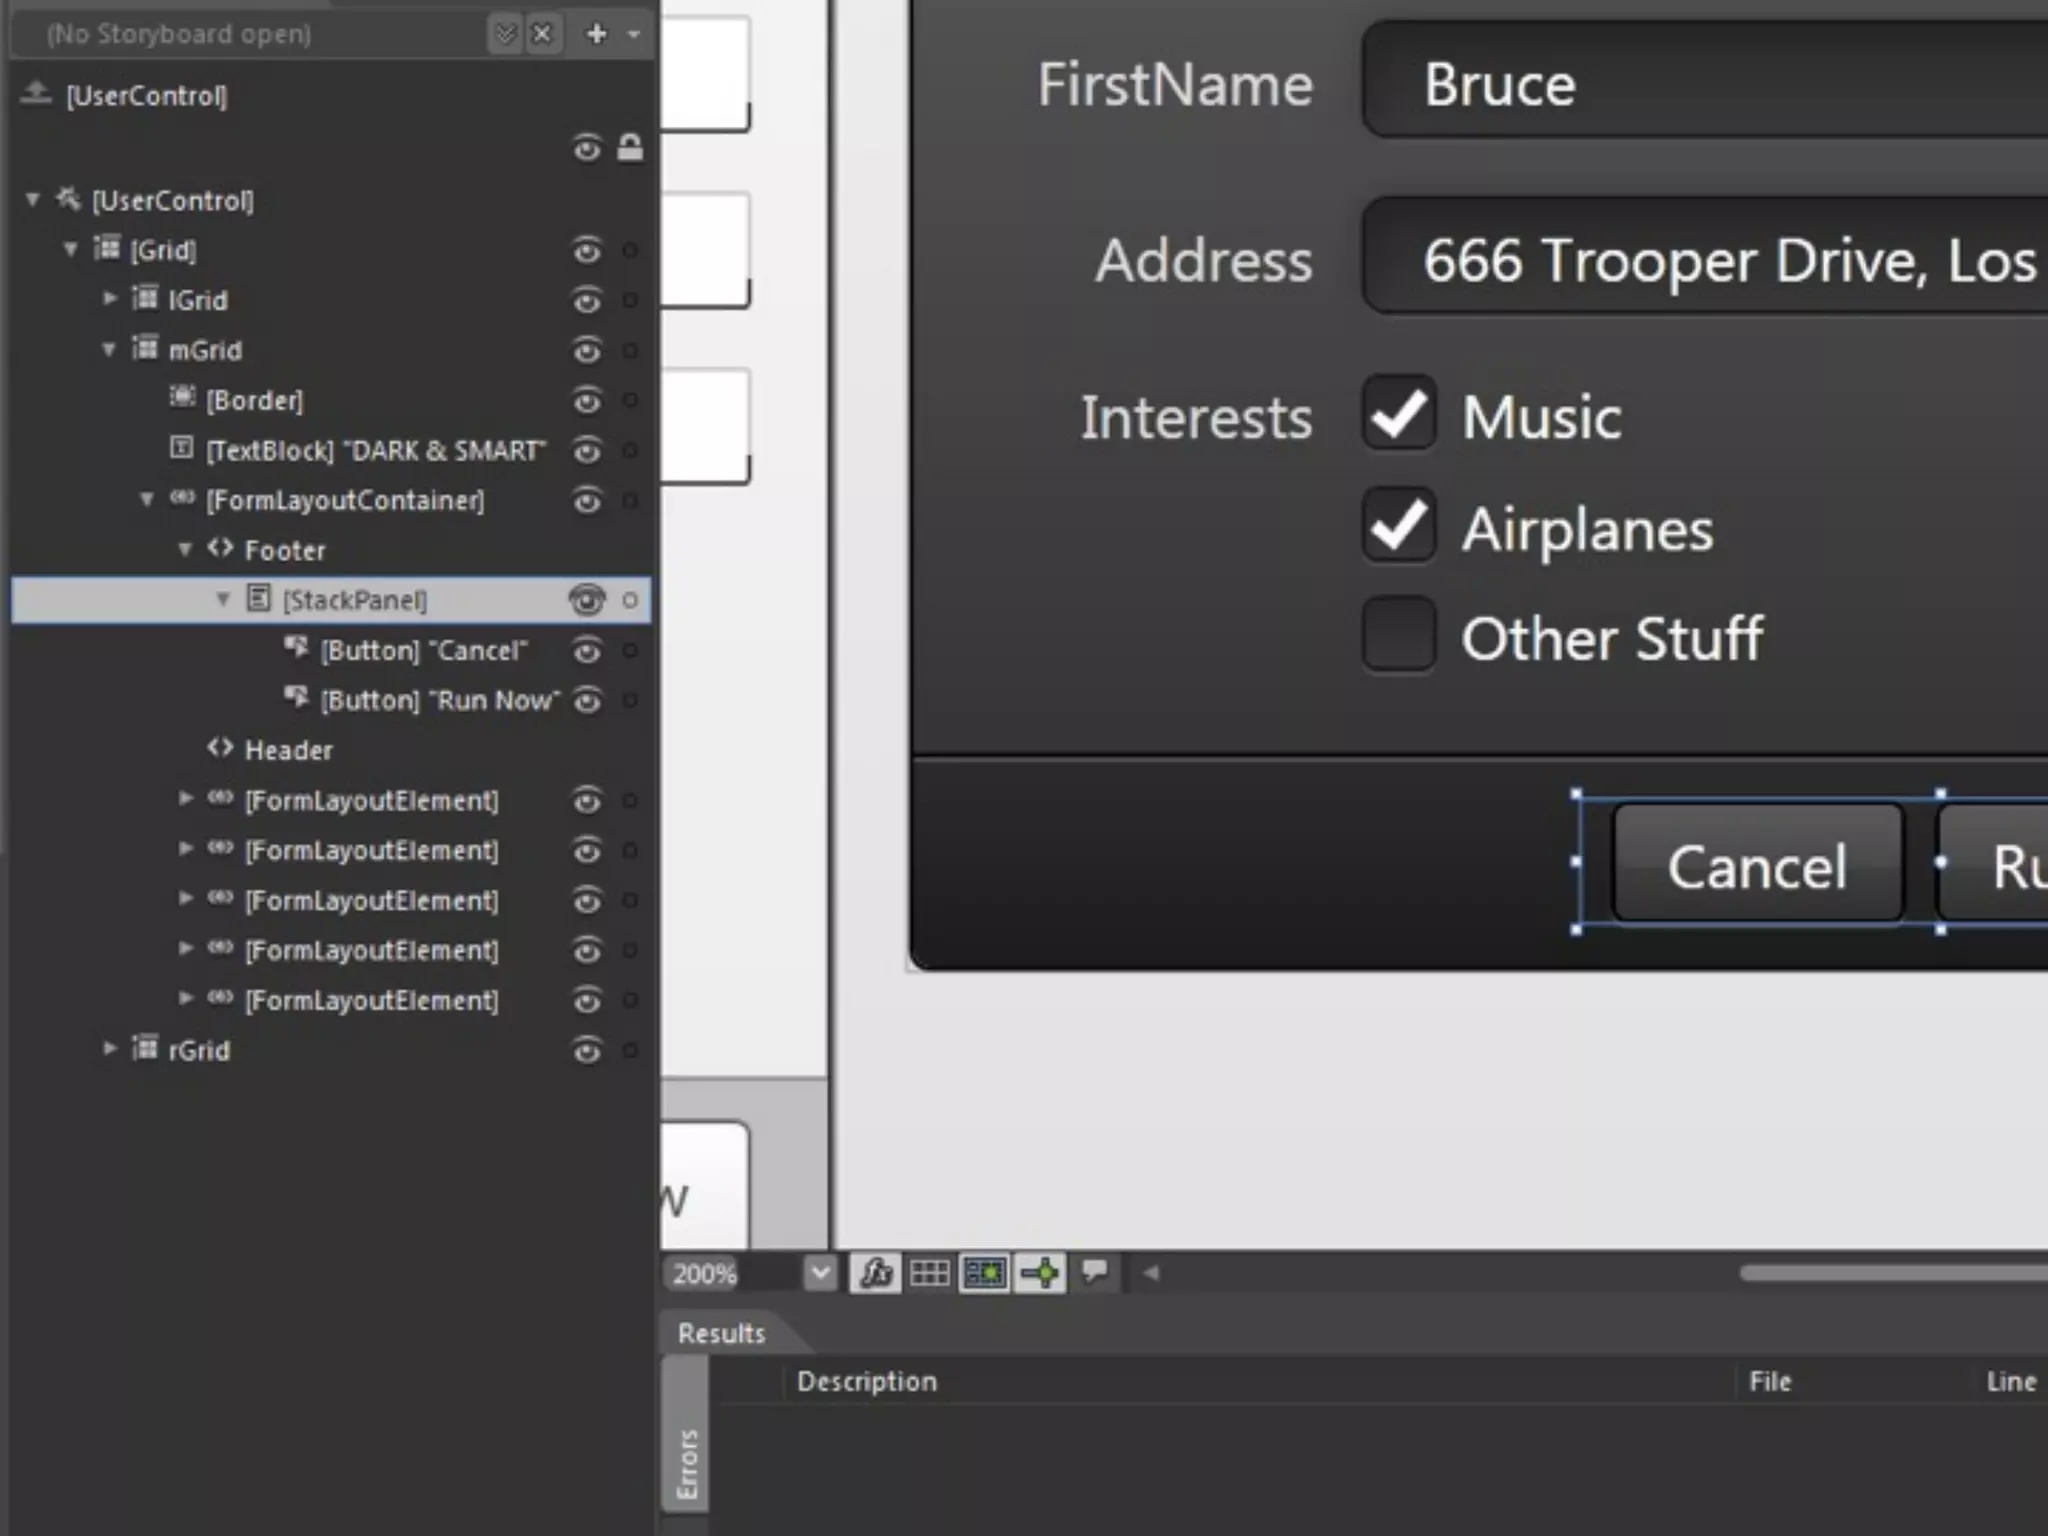This screenshot has width=2048, height=1536.
Task: Show annotations speech bubble icon
Action: point(1095,1272)
